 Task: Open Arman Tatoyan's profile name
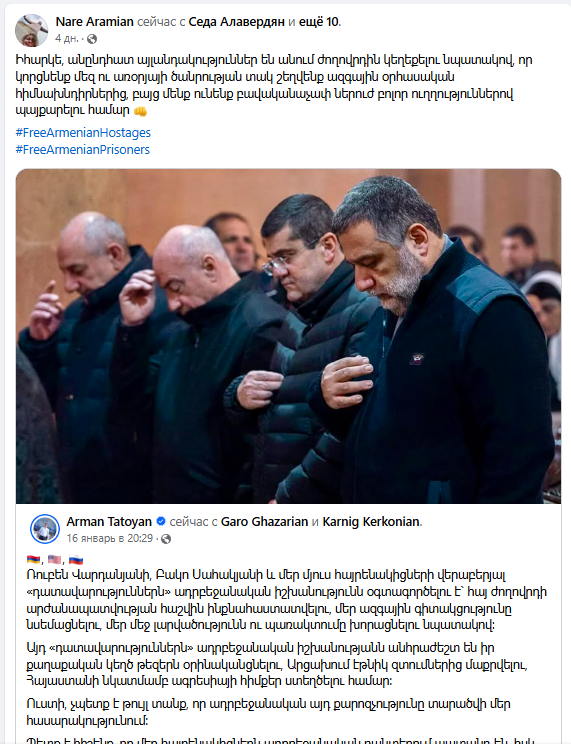pos(109,521)
